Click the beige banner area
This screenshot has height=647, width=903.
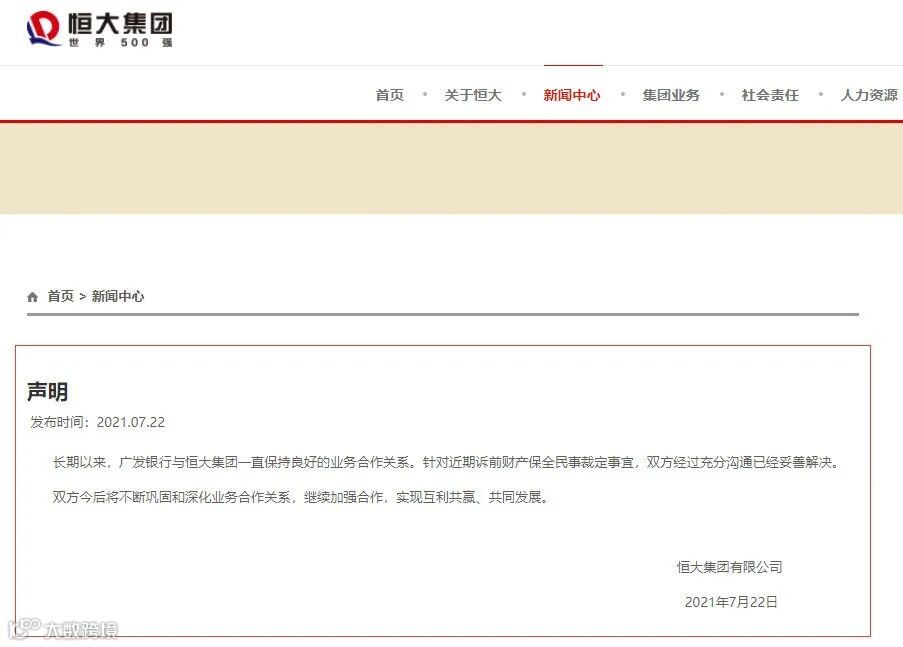452,168
